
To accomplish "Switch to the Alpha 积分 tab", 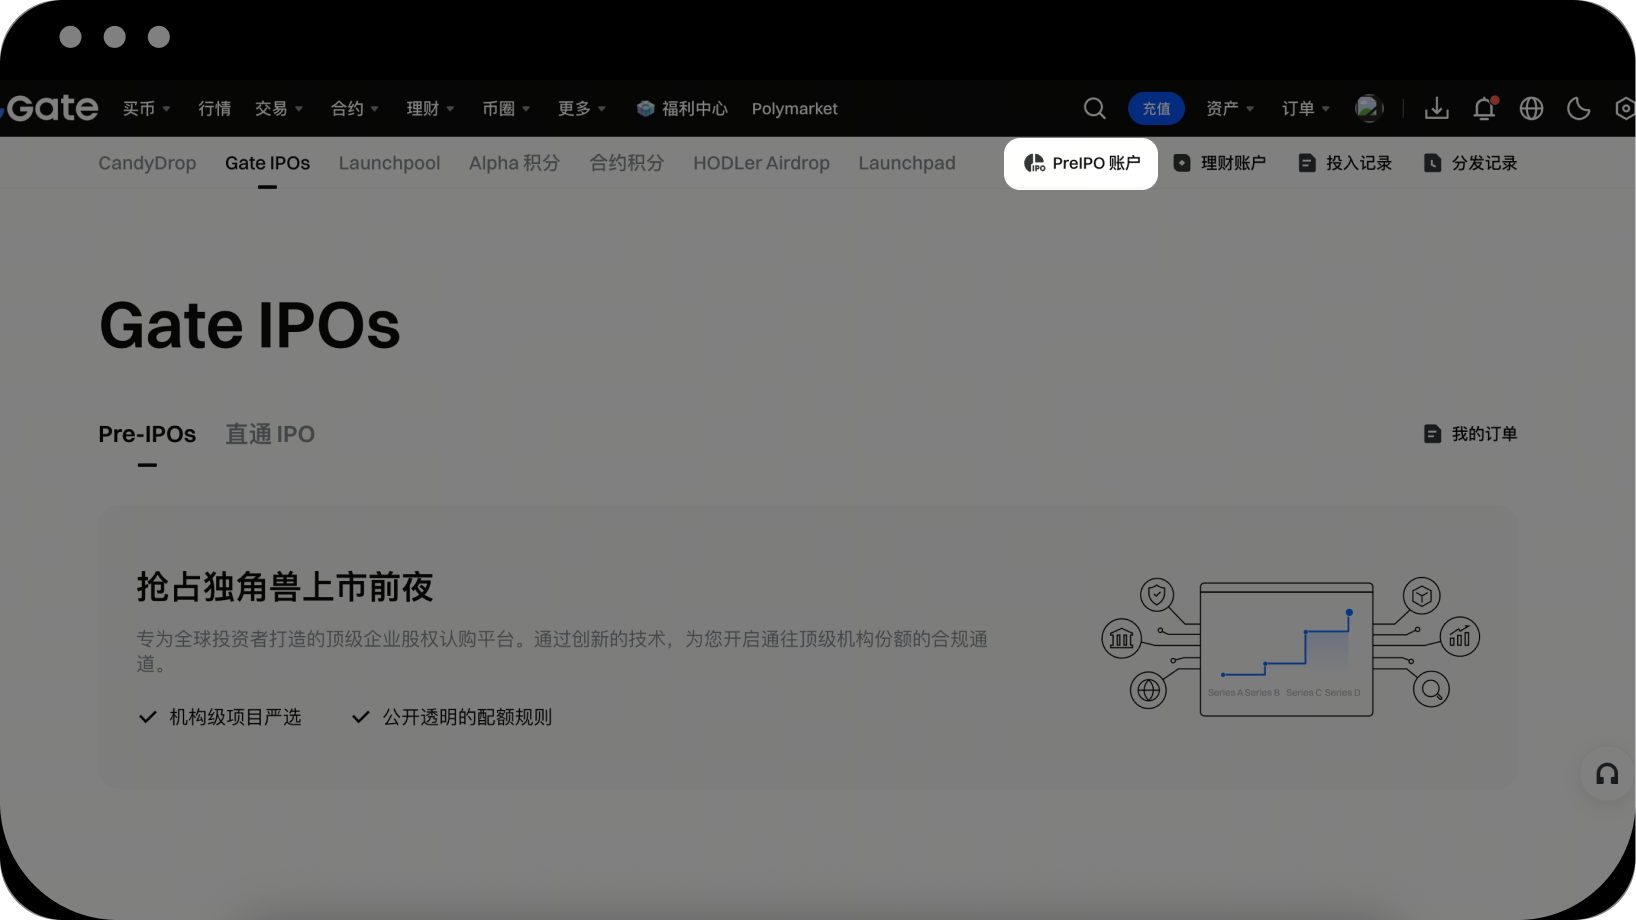I will pyautogui.click(x=514, y=163).
